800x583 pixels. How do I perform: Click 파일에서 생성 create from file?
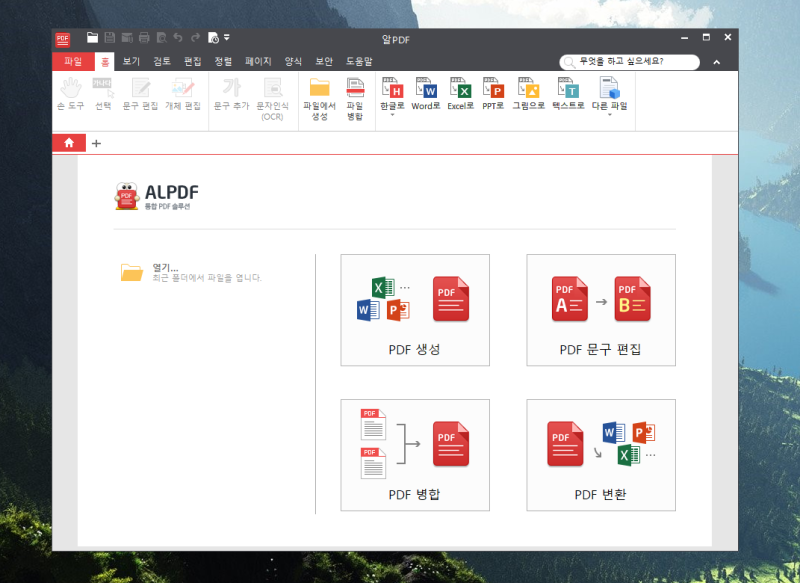point(319,99)
